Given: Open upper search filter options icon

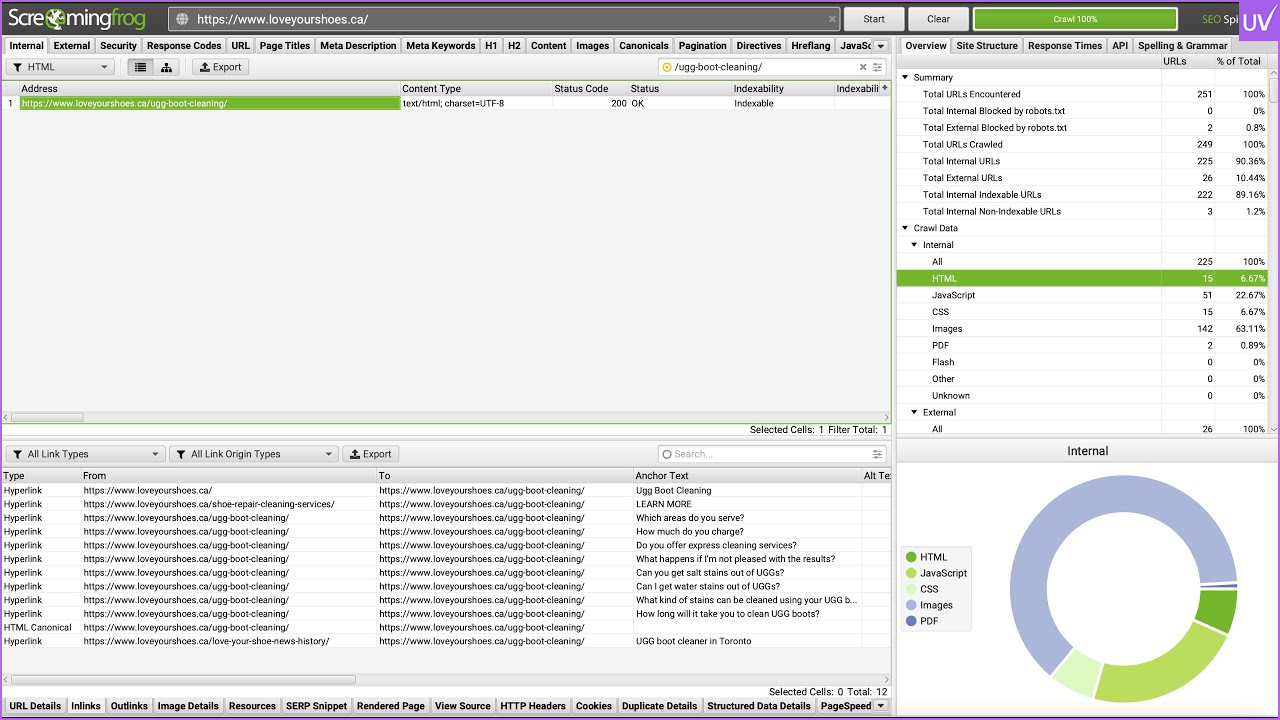Looking at the screenshot, I should click(878, 67).
